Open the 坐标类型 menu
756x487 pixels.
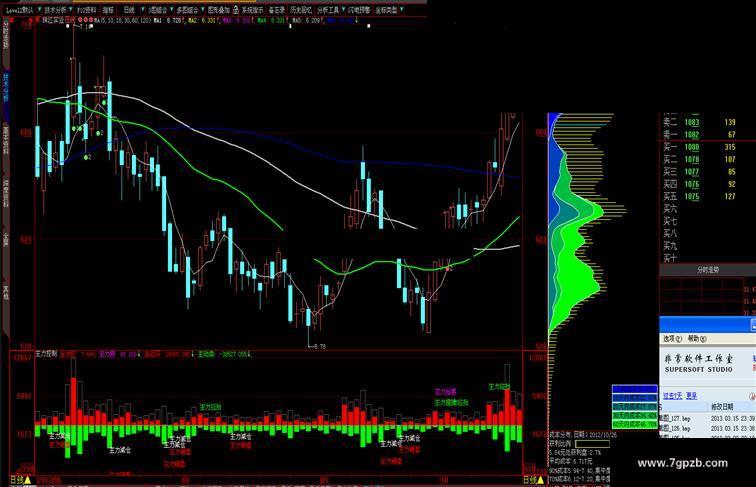point(387,9)
